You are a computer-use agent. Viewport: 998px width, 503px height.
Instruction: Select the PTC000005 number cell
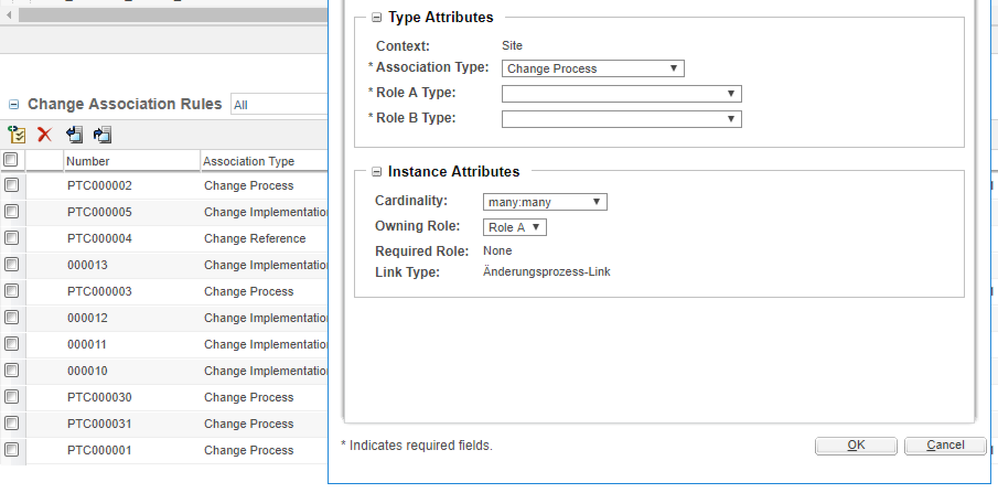tap(99, 212)
